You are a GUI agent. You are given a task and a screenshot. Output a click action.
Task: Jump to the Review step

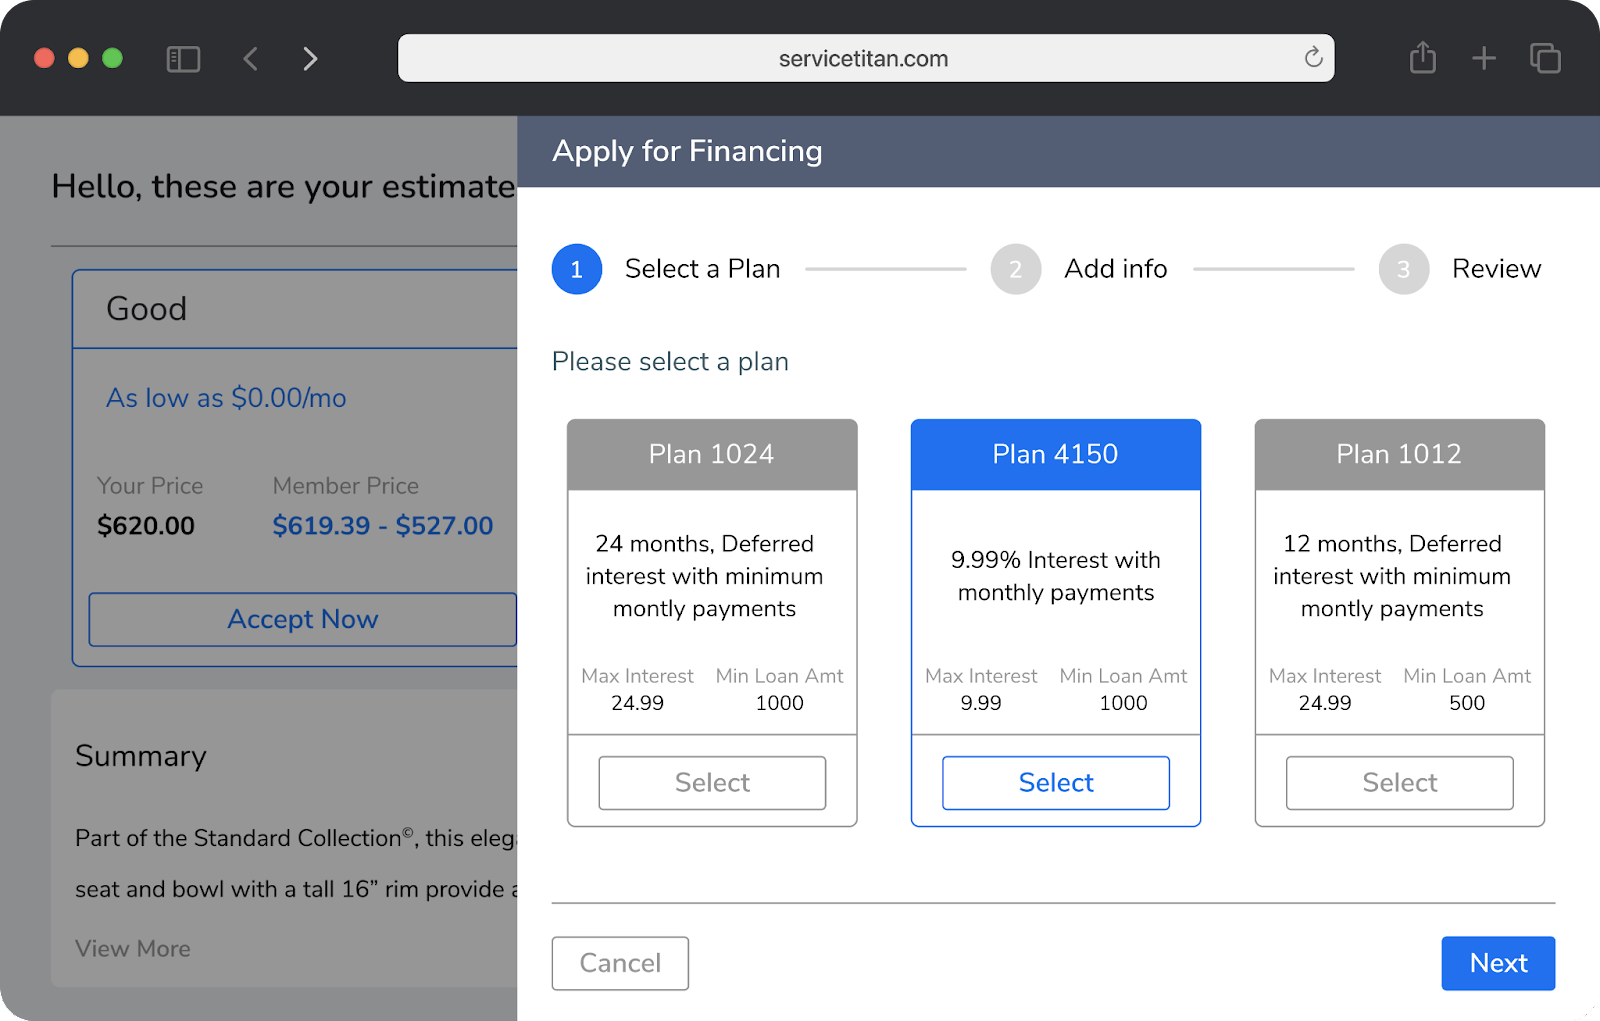pos(1404,268)
